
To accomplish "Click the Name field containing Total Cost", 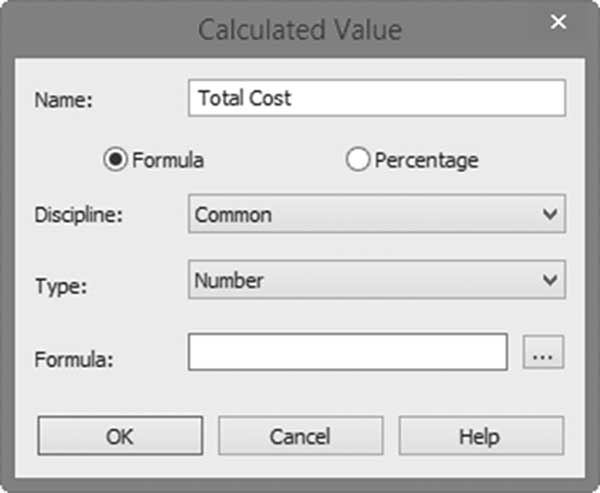I will pyautogui.click(x=377, y=98).
